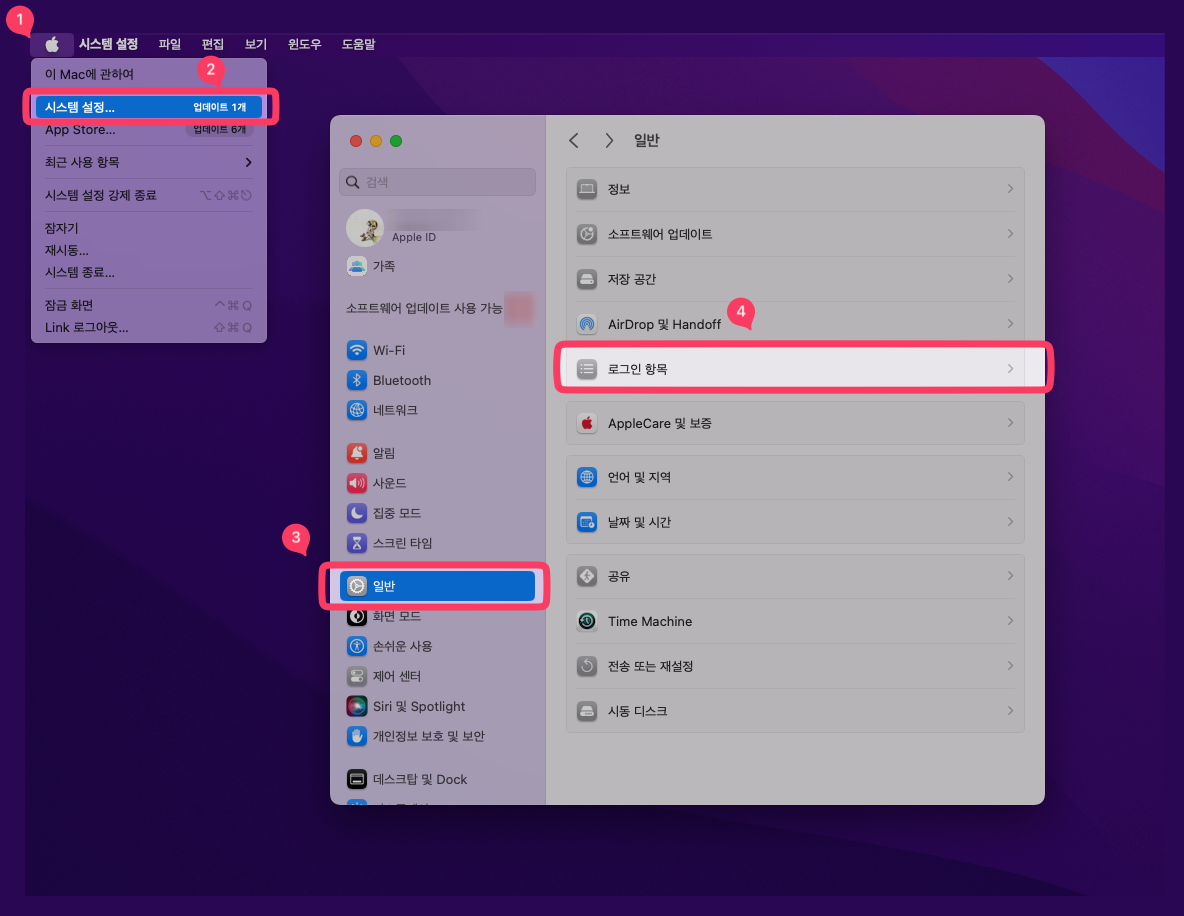1184x916 pixels.
Task: Click the 화면 모드 icon
Action: point(356,616)
